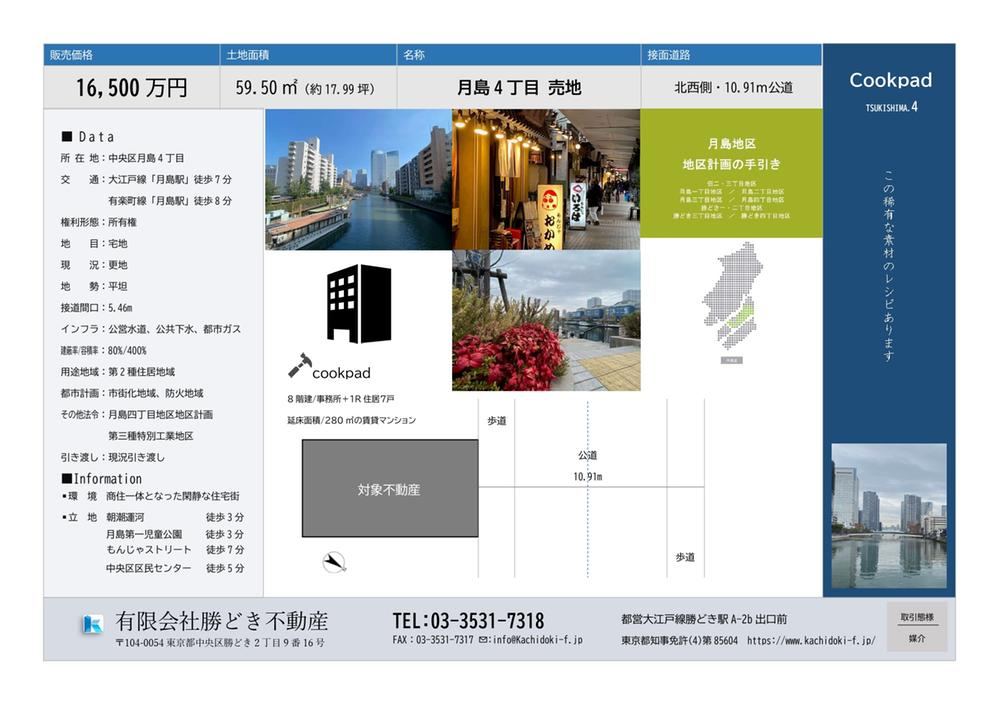Screen dimensions: 1000x707
Task: Click the www.kachidoki-f.jp website URL
Action: coord(810,640)
